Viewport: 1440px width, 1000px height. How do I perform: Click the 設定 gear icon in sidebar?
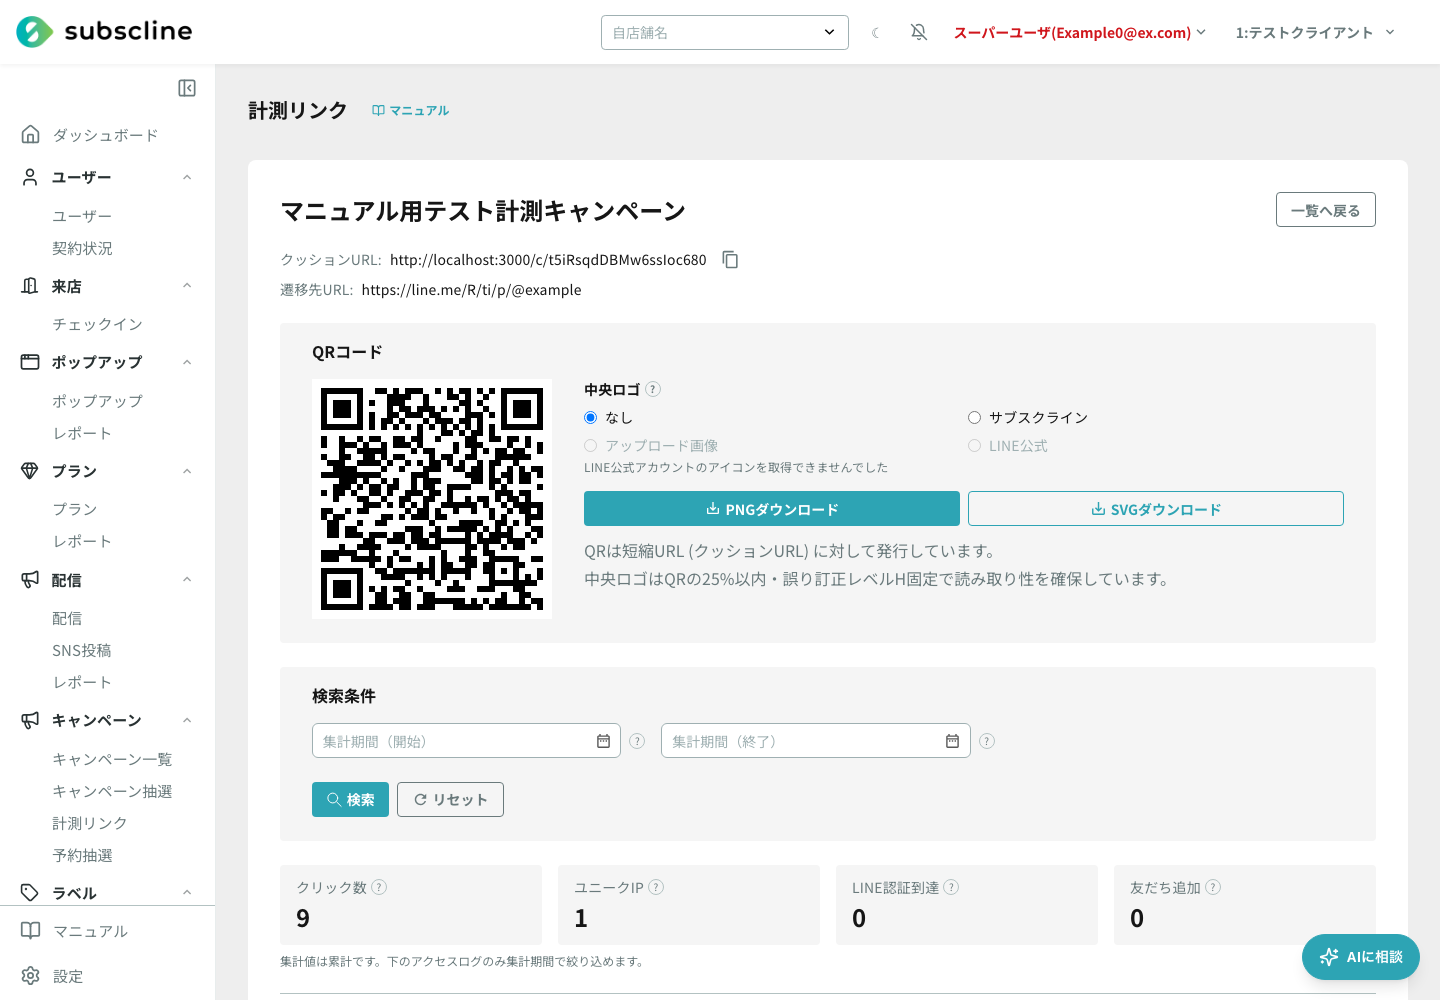(31, 976)
